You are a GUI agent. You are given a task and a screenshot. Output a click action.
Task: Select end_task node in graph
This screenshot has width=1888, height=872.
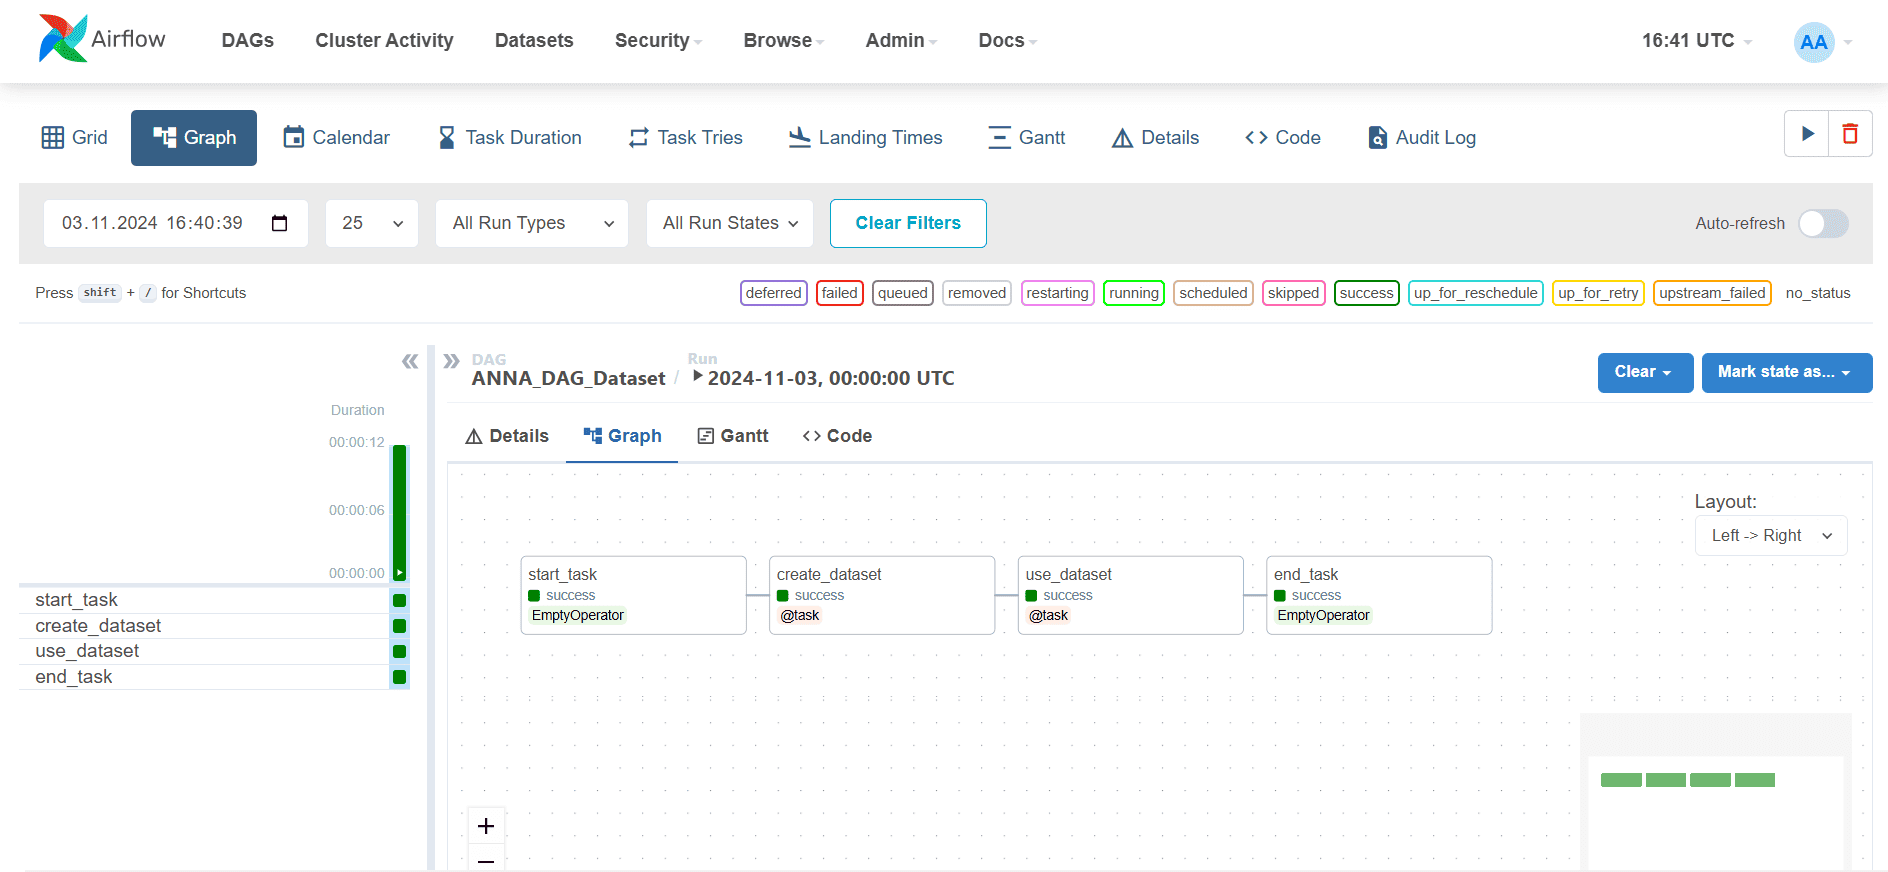(x=1379, y=595)
